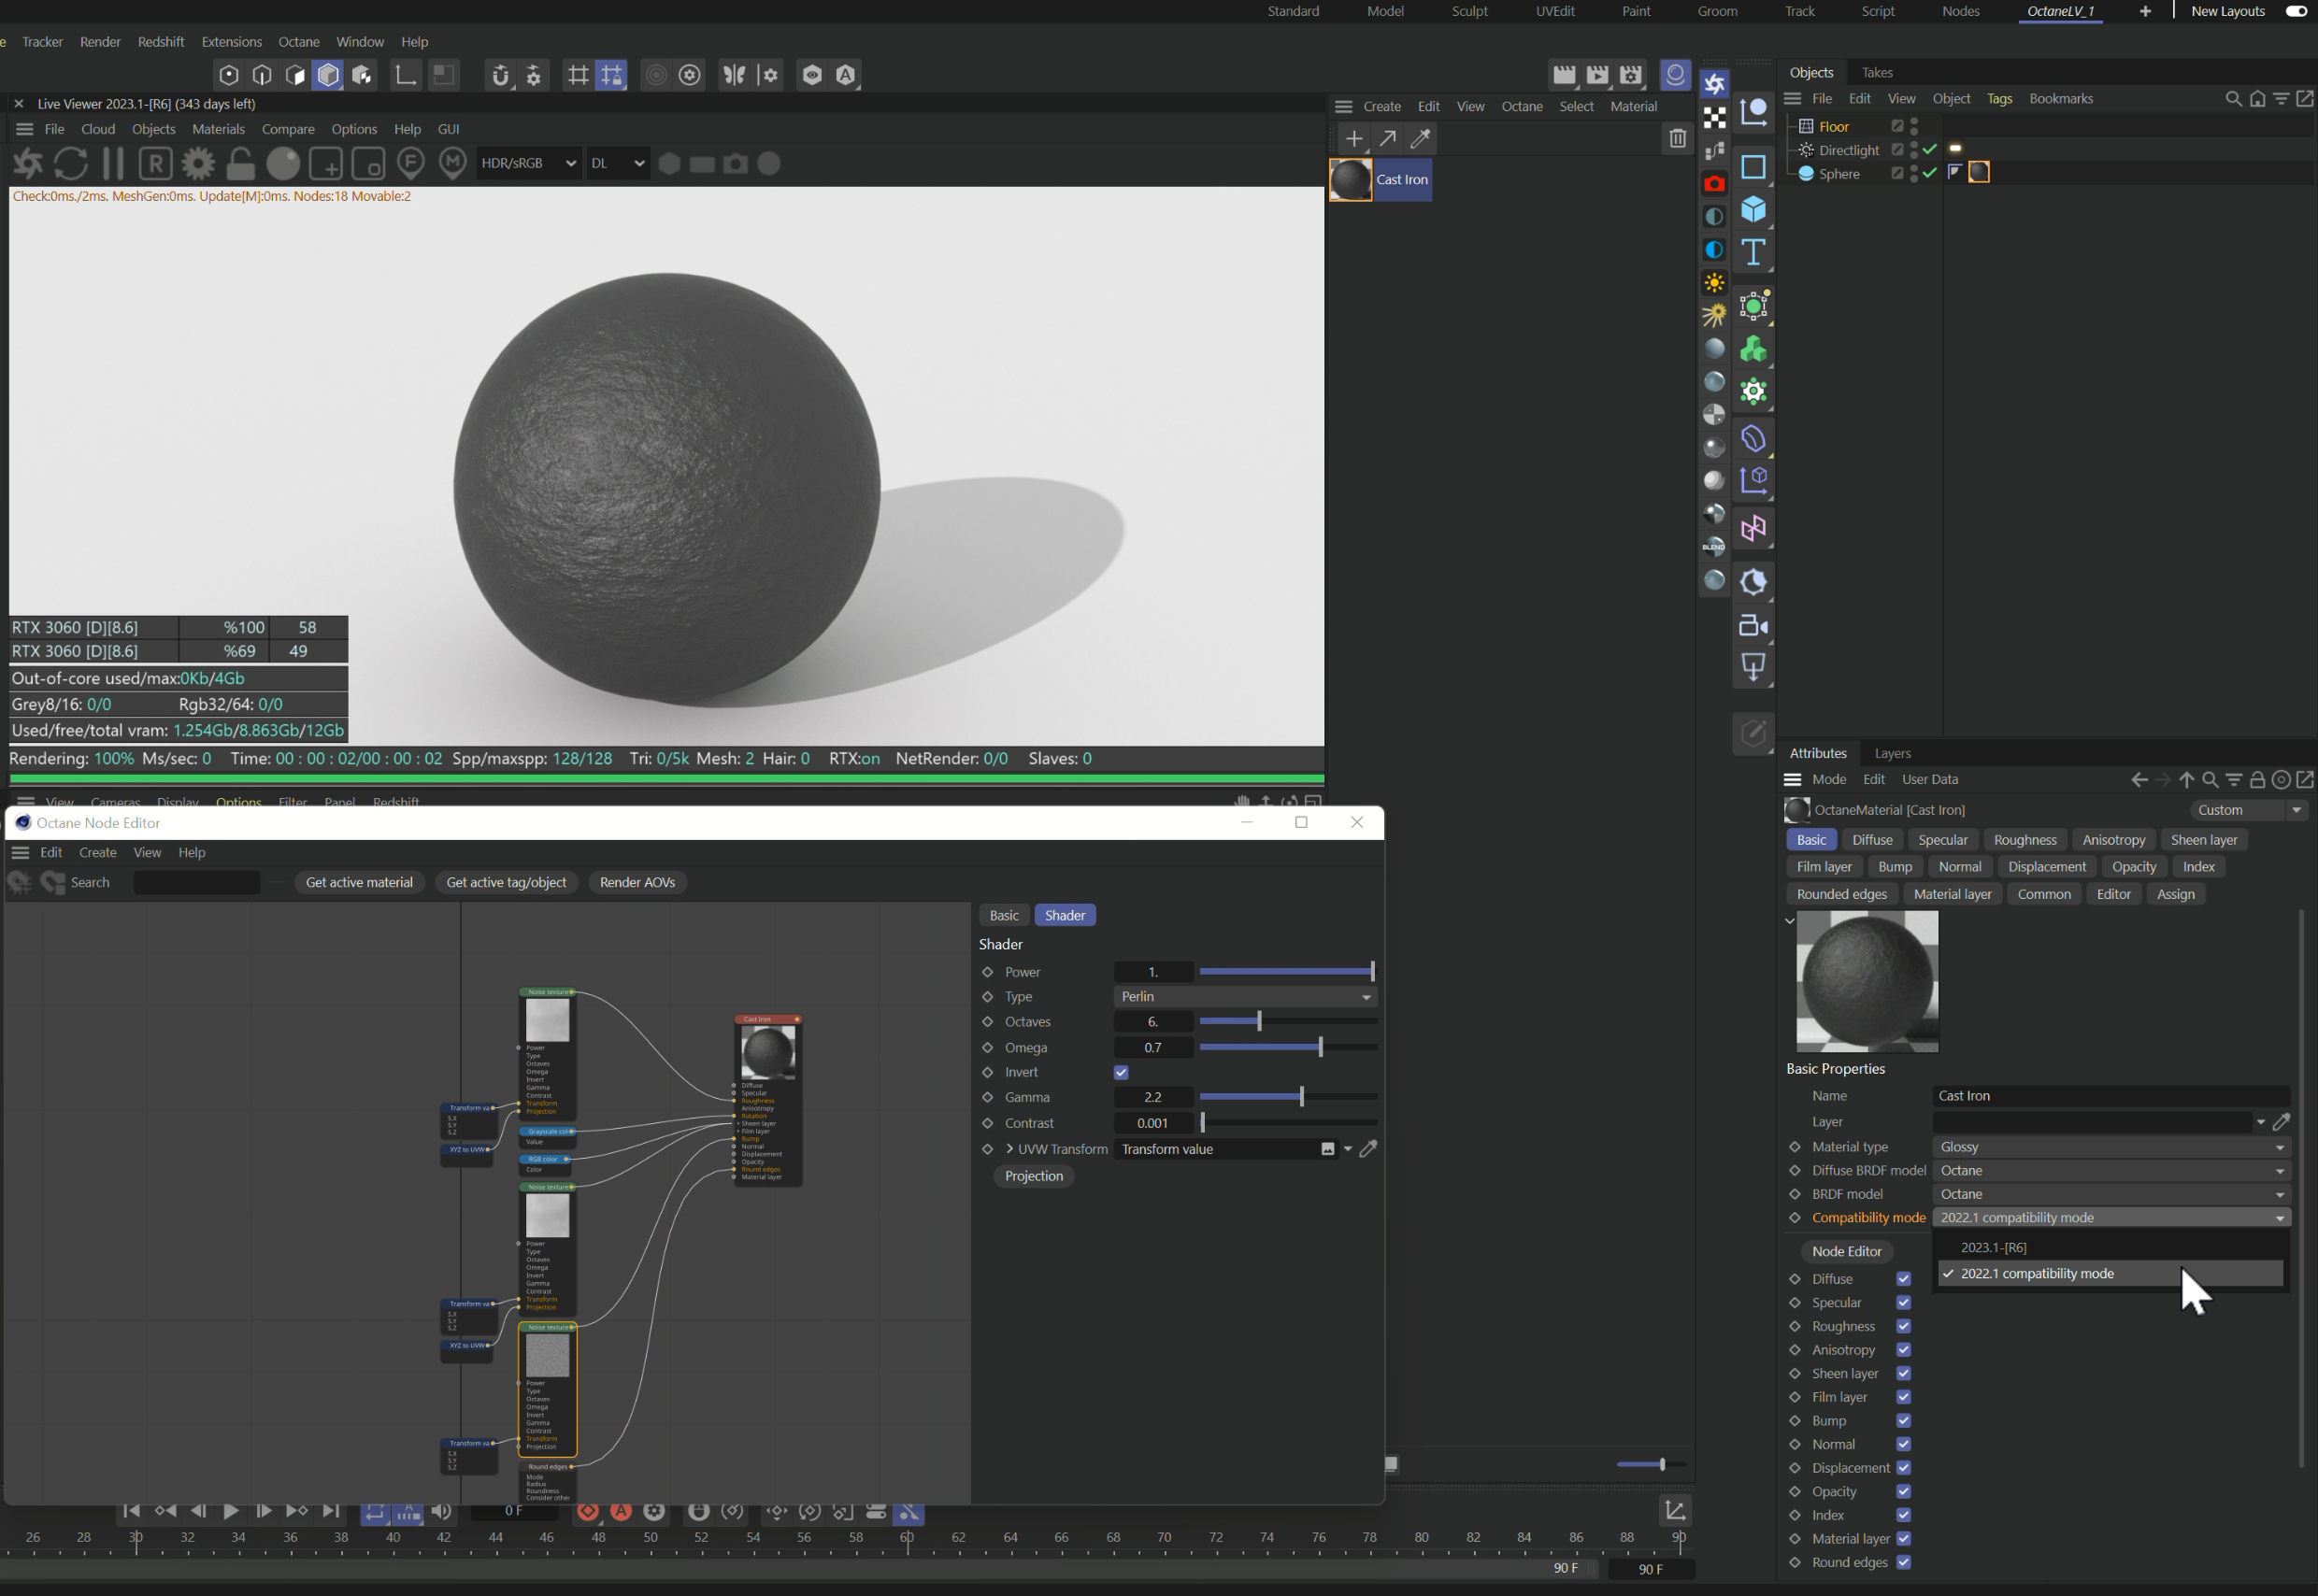The image size is (2318, 1596).
Task: Uncheck the Invert checkbox in Shader
Action: point(1121,1072)
